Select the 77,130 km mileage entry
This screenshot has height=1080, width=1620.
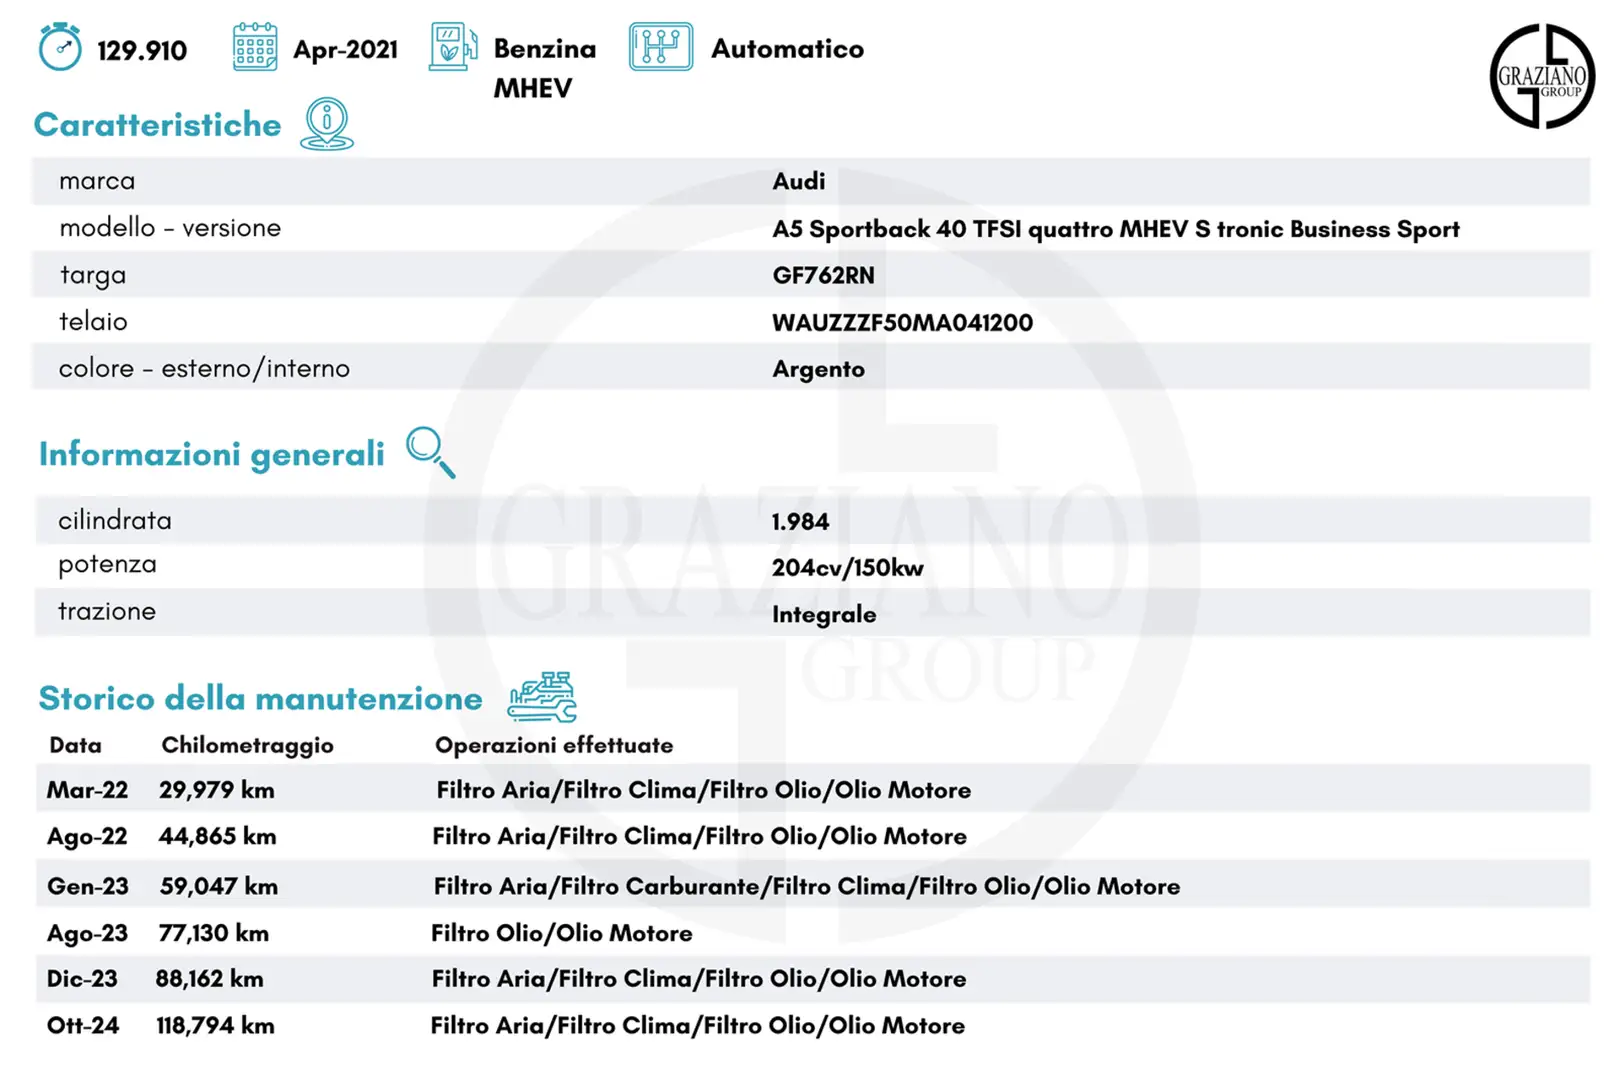(x=213, y=933)
